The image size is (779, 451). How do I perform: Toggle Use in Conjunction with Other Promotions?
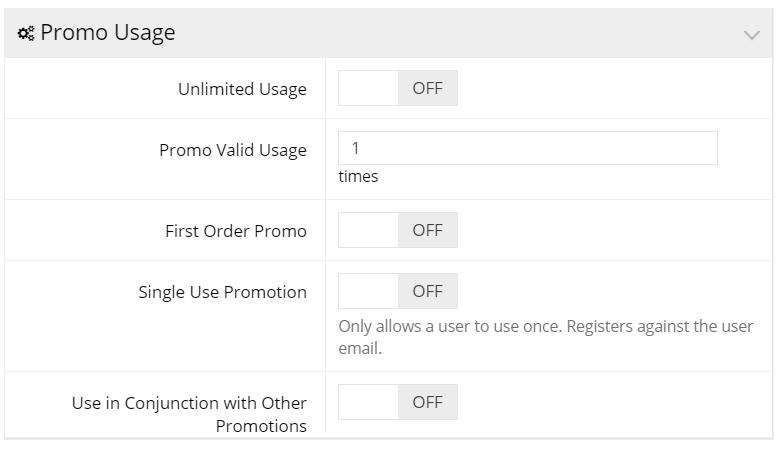coord(398,402)
